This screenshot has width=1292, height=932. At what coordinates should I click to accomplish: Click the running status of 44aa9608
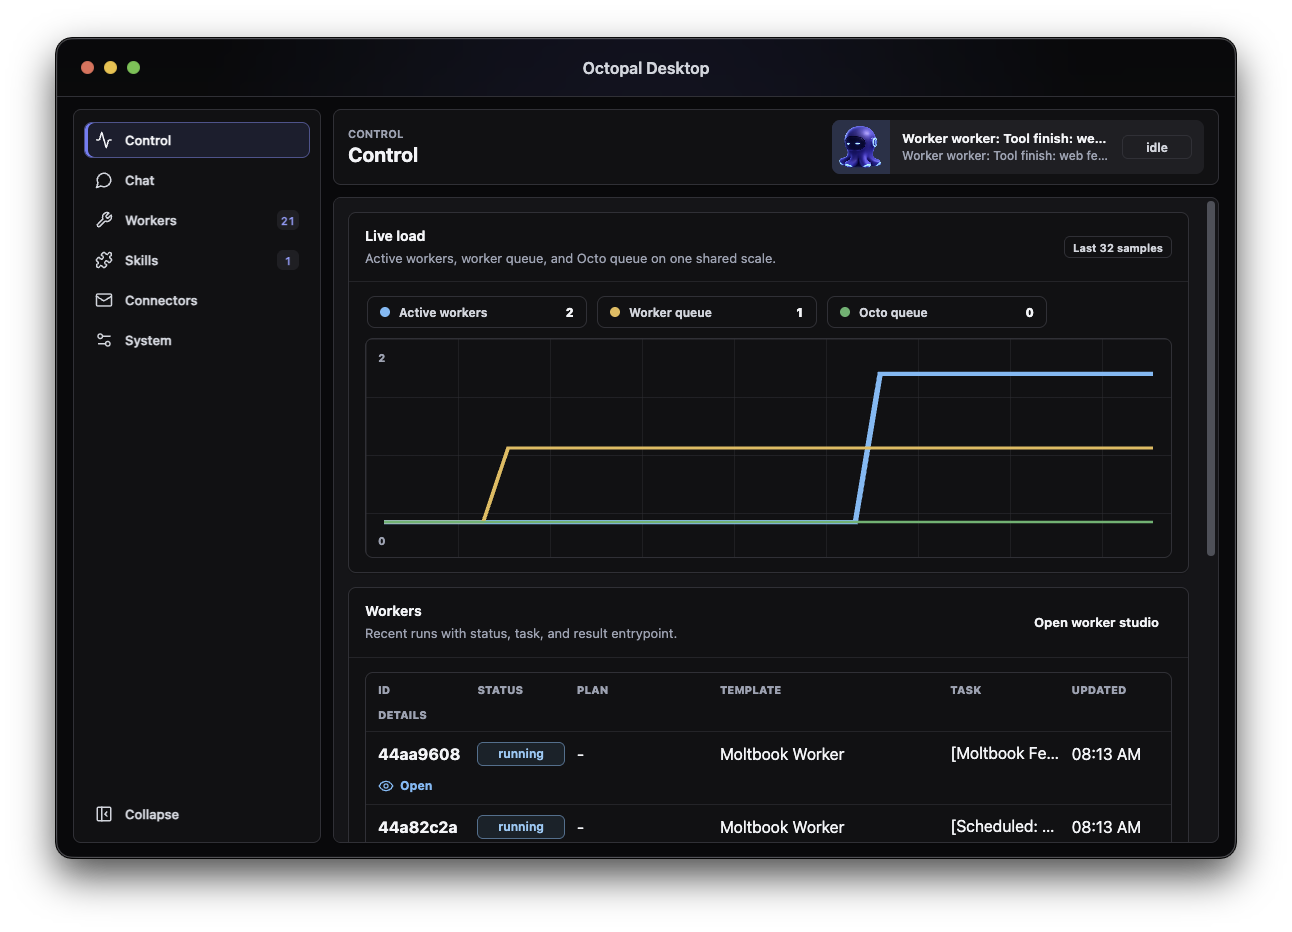pos(521,754)
